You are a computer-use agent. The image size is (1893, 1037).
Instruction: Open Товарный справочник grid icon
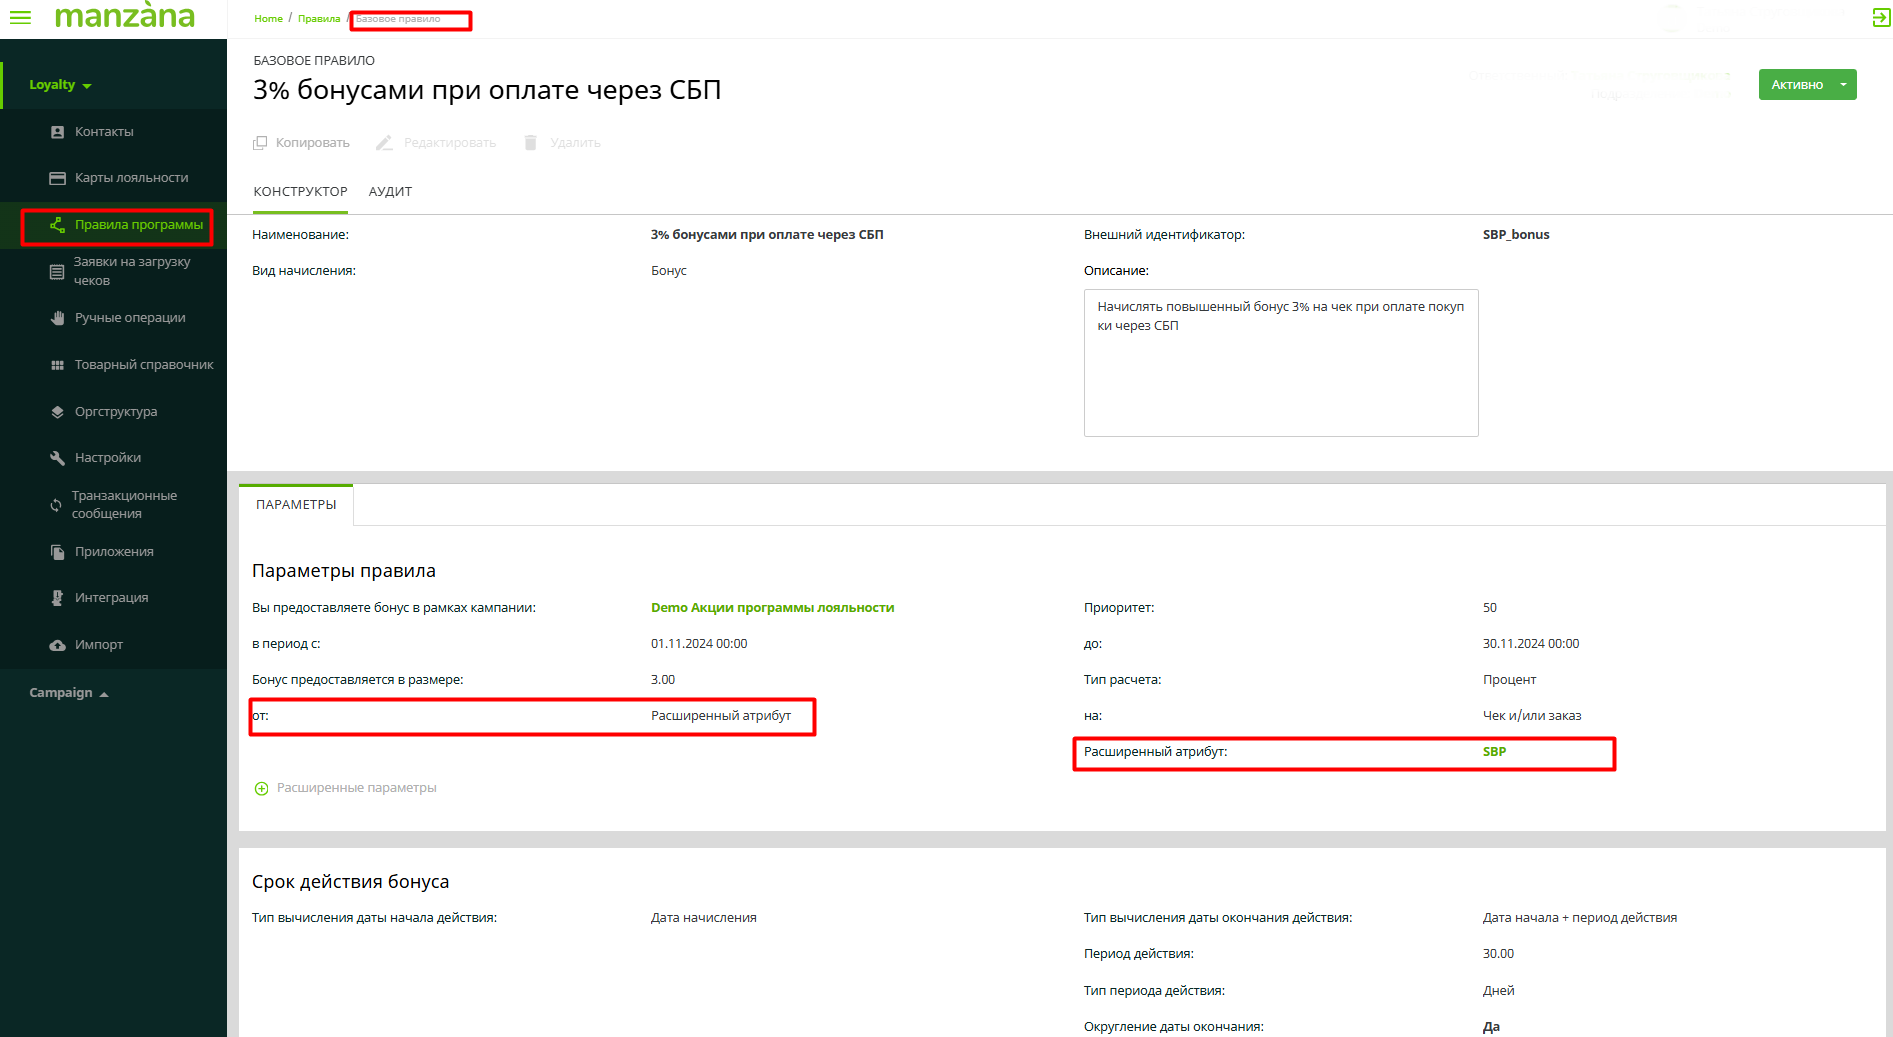point(57,365)
